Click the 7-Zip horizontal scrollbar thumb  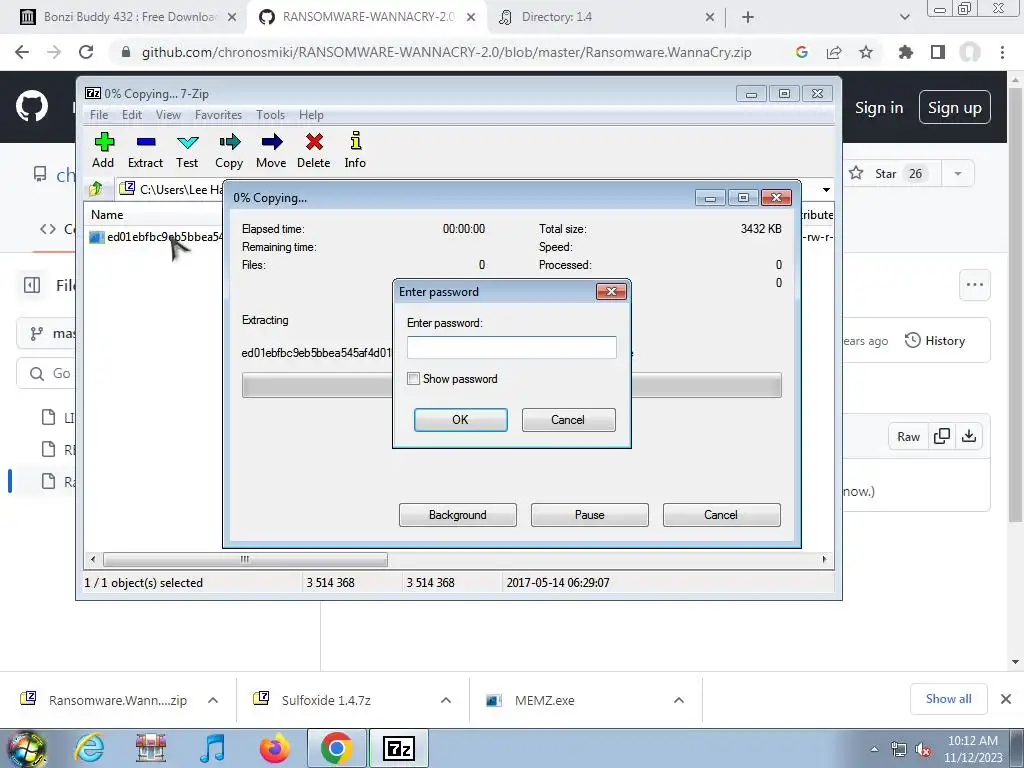point(245,560)
